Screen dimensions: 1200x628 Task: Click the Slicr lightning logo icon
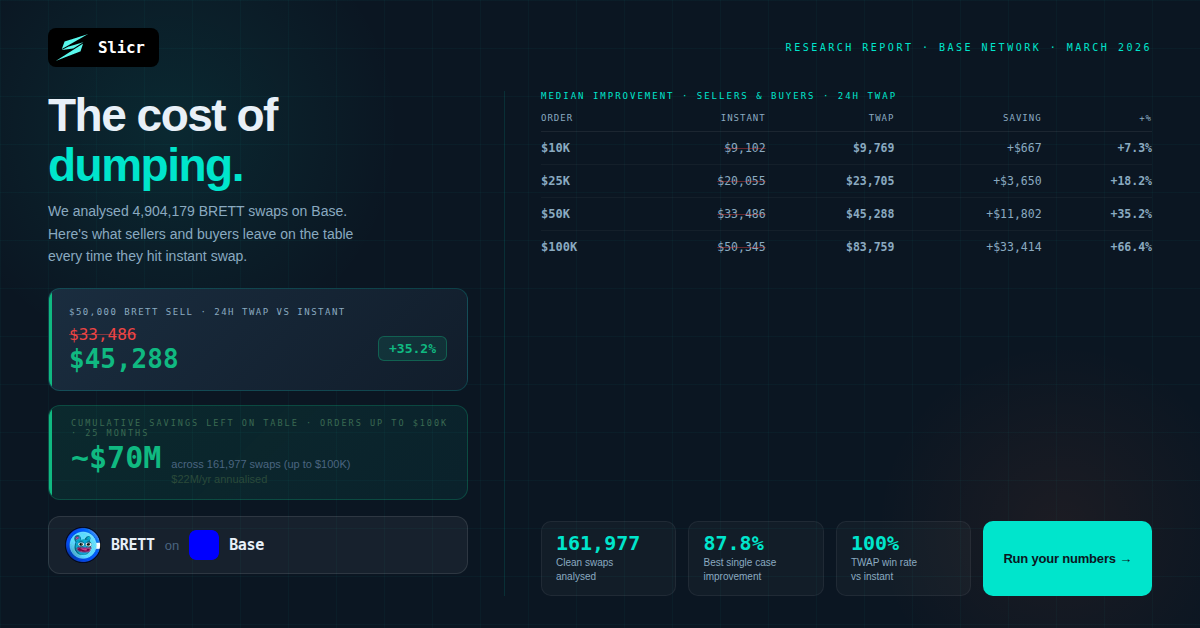tap(72, 48)
